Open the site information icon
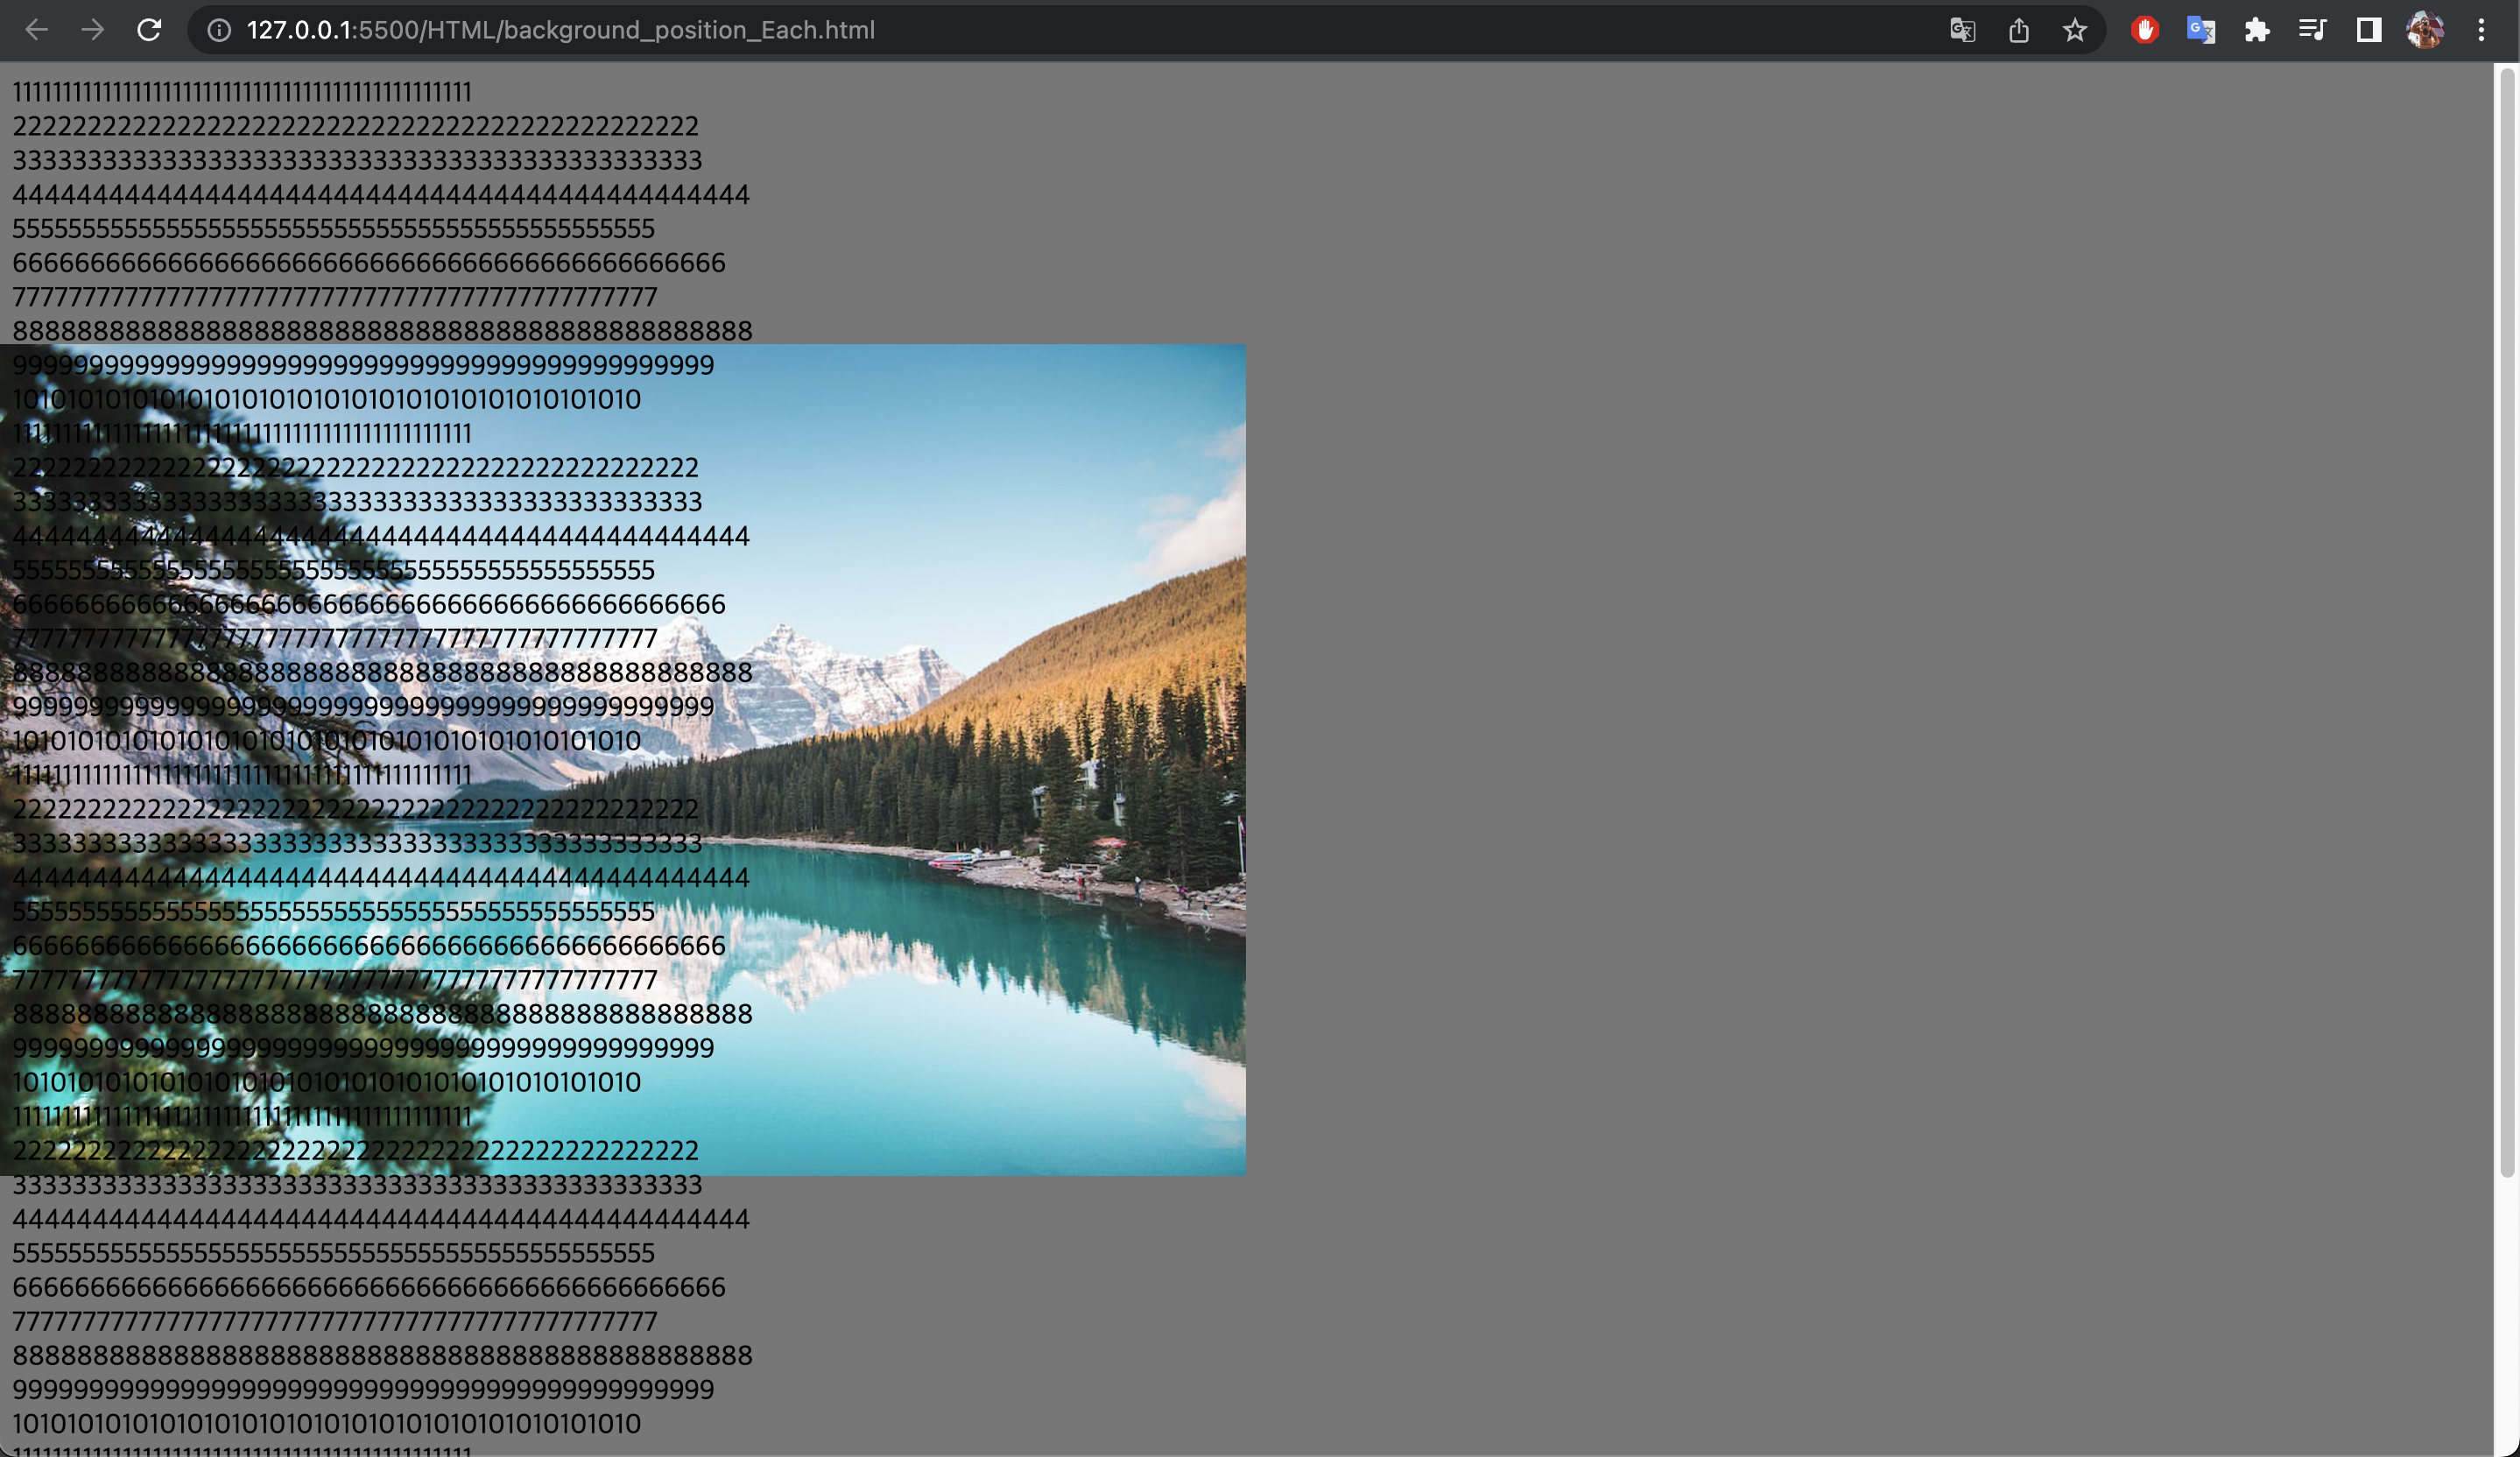The image size is (2520, 1457). click(218, 30)
